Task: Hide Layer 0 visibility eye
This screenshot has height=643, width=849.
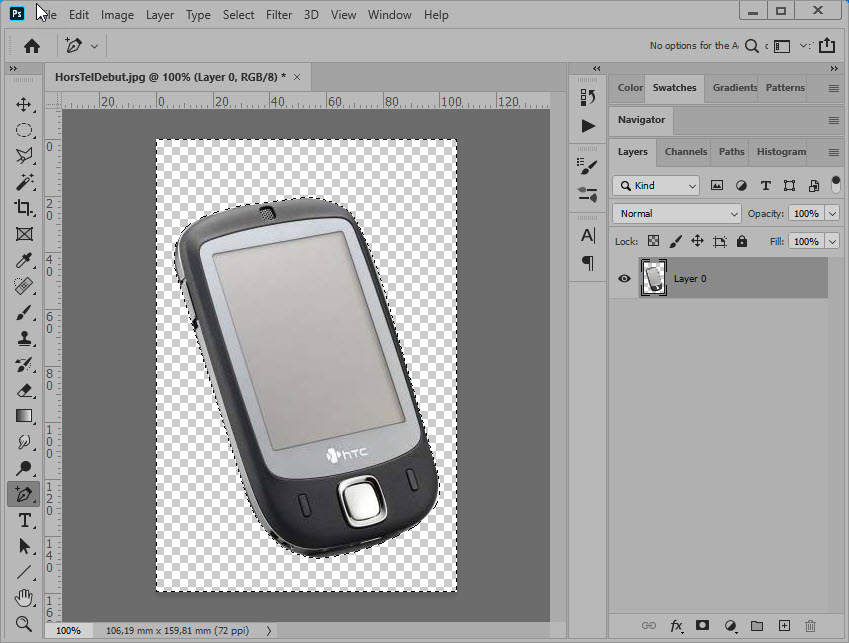Action: (624, 278)
